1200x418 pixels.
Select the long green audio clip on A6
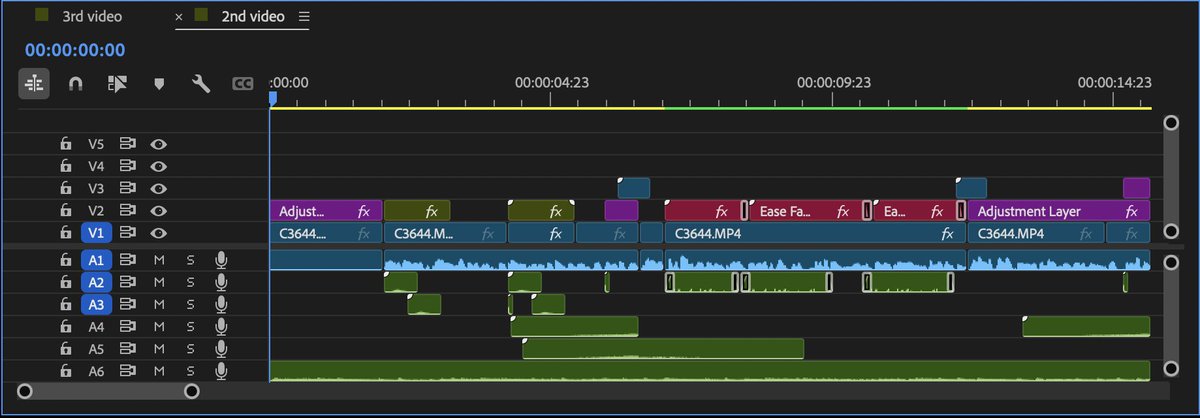pyautogui.click(x=710, y=370)
